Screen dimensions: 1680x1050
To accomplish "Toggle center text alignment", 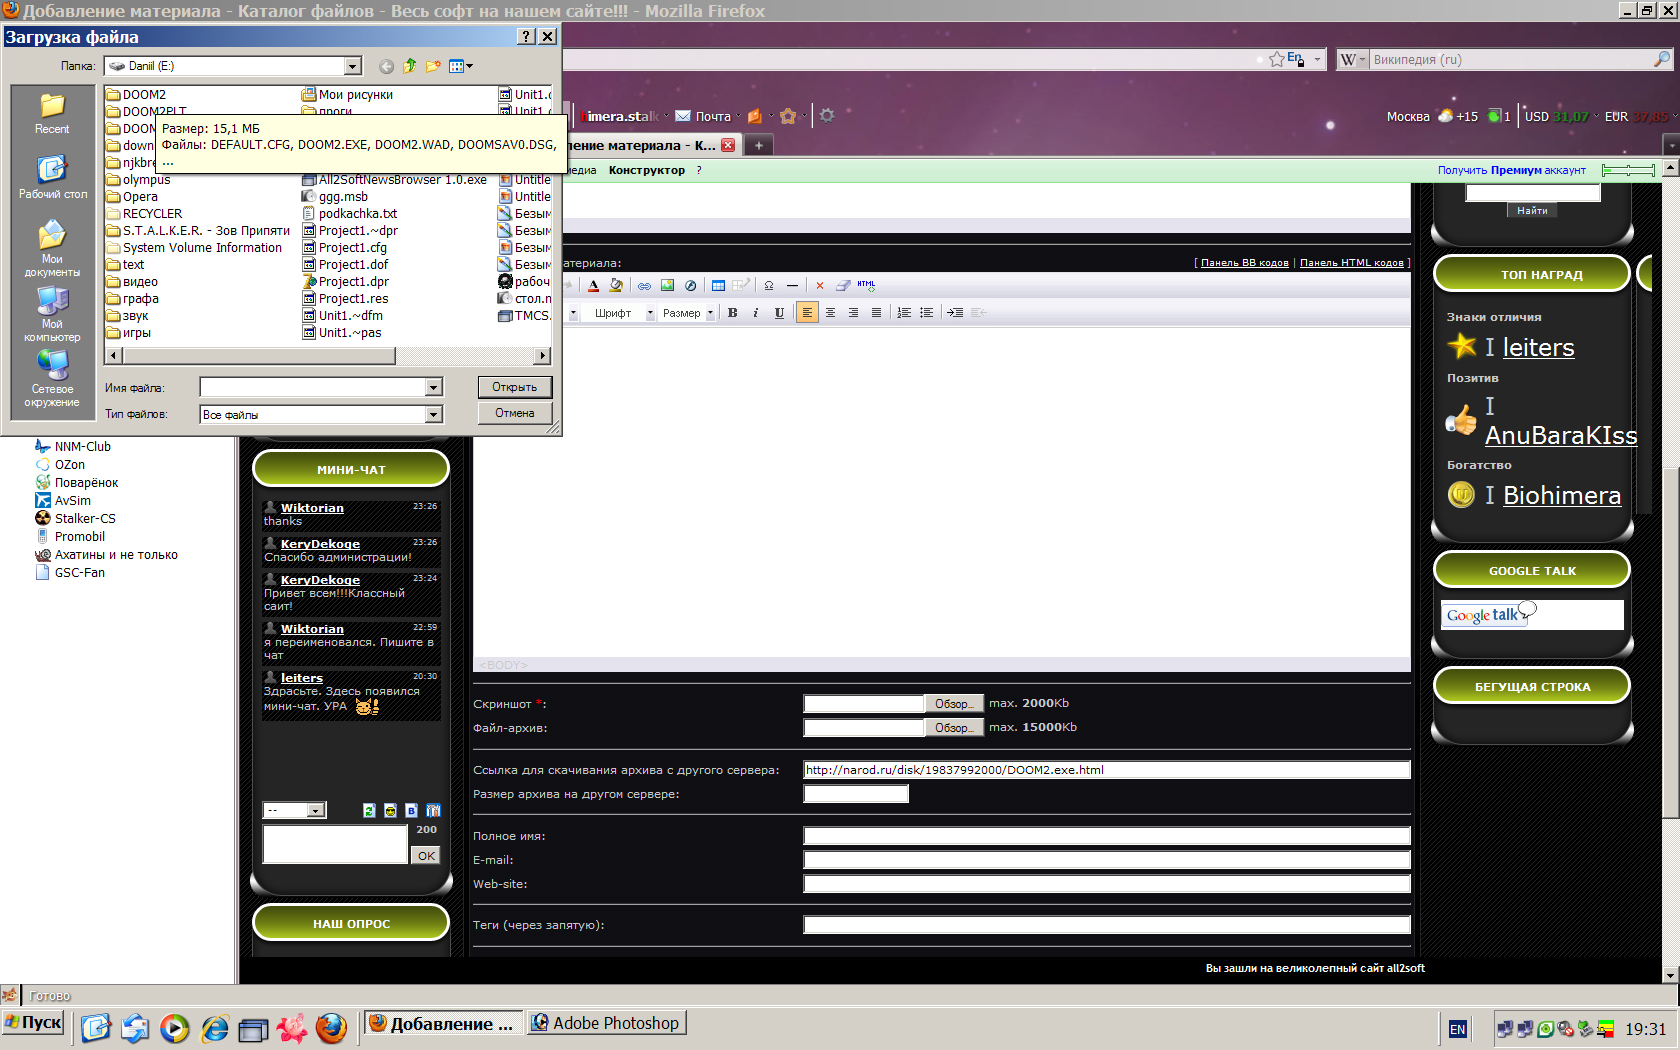I will click(830, 313).
